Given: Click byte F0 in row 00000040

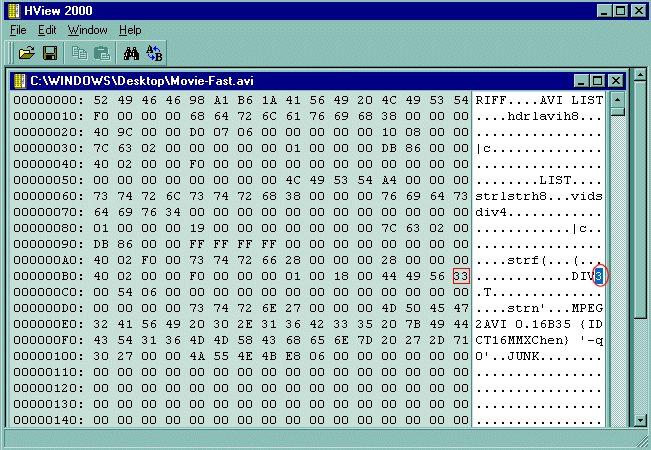Looking at the screenshot, I should pos(197,164).
